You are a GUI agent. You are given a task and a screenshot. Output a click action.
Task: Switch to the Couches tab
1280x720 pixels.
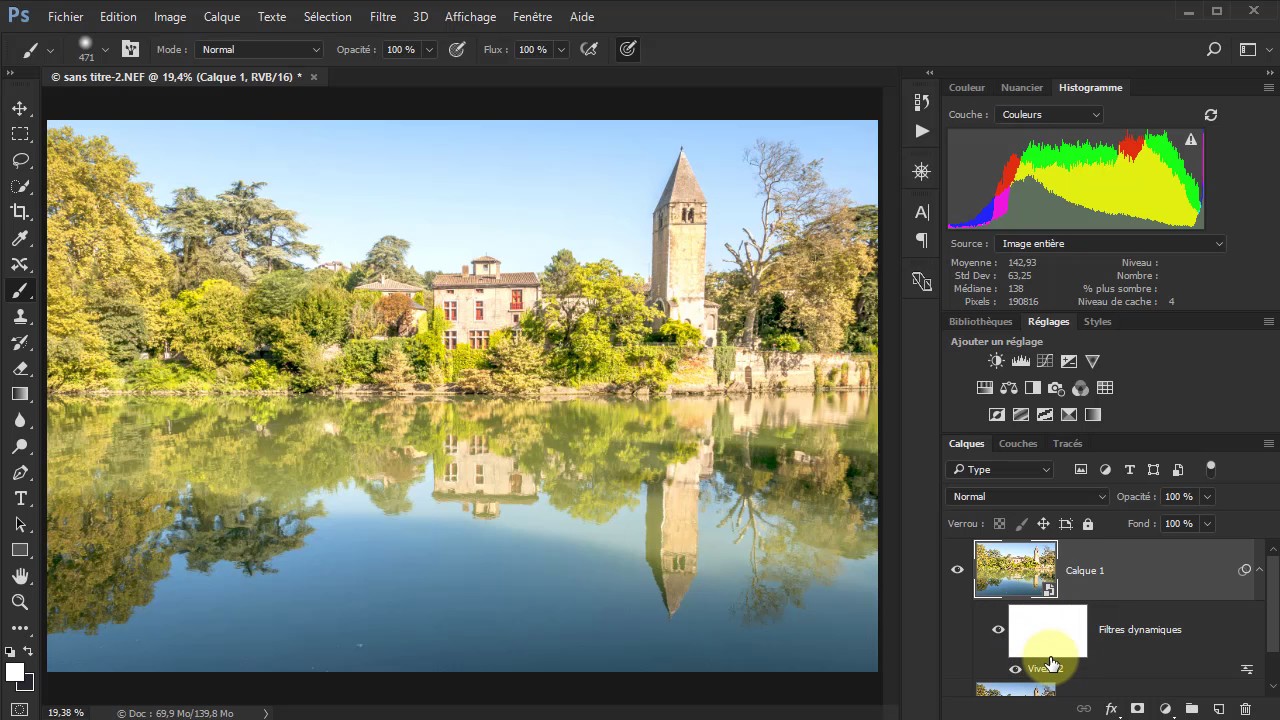pyautogui.click(x=1017, y=444)
